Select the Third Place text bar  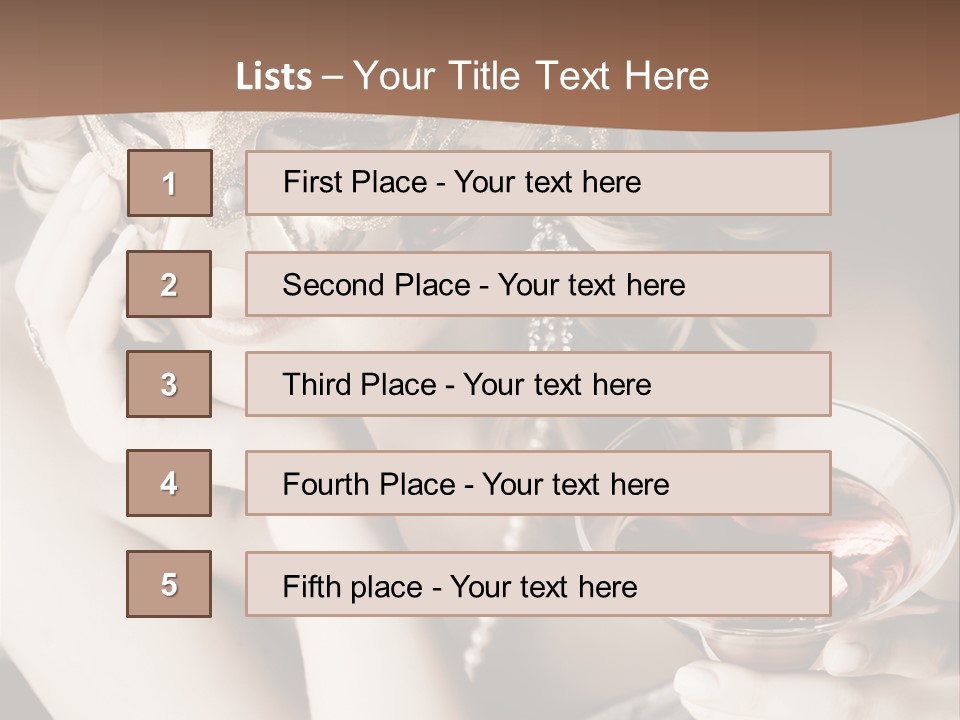coord(538,384)
